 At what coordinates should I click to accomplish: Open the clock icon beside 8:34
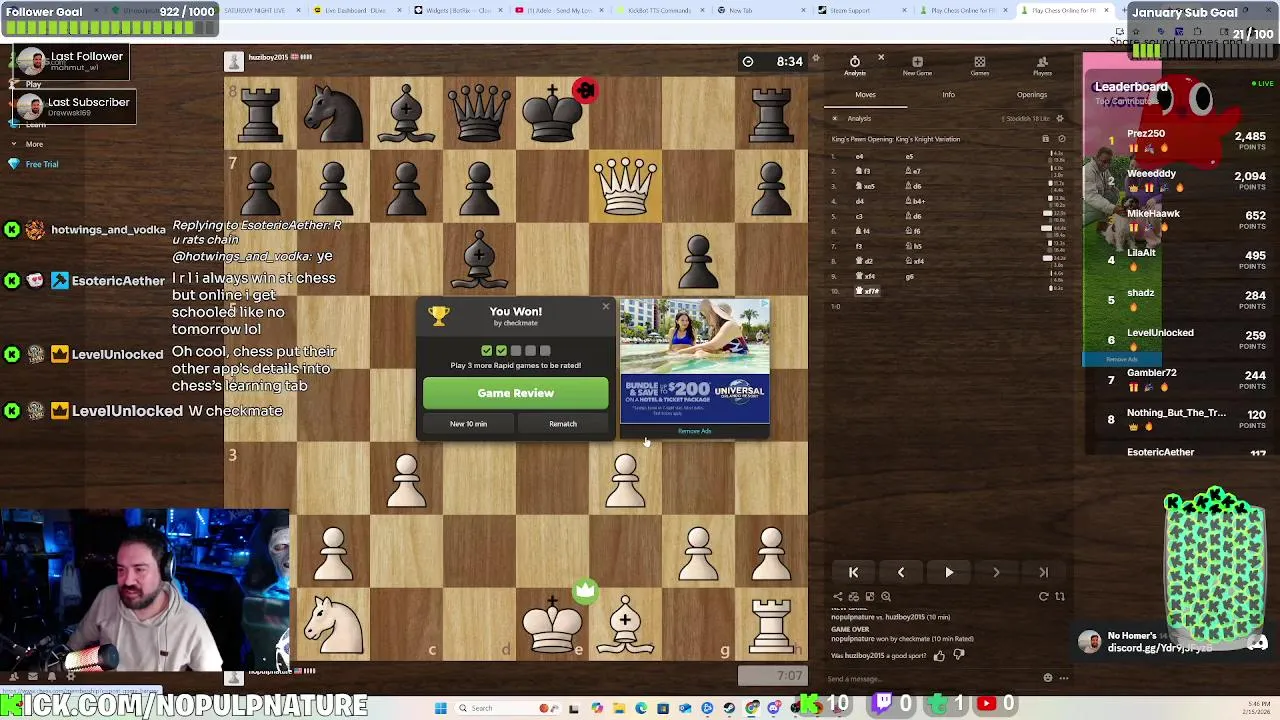[x=748, y=62]
